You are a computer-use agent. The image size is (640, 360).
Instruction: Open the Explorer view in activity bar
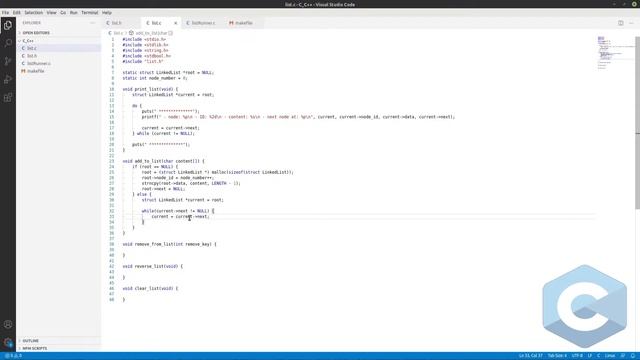(x=8, y=25)
